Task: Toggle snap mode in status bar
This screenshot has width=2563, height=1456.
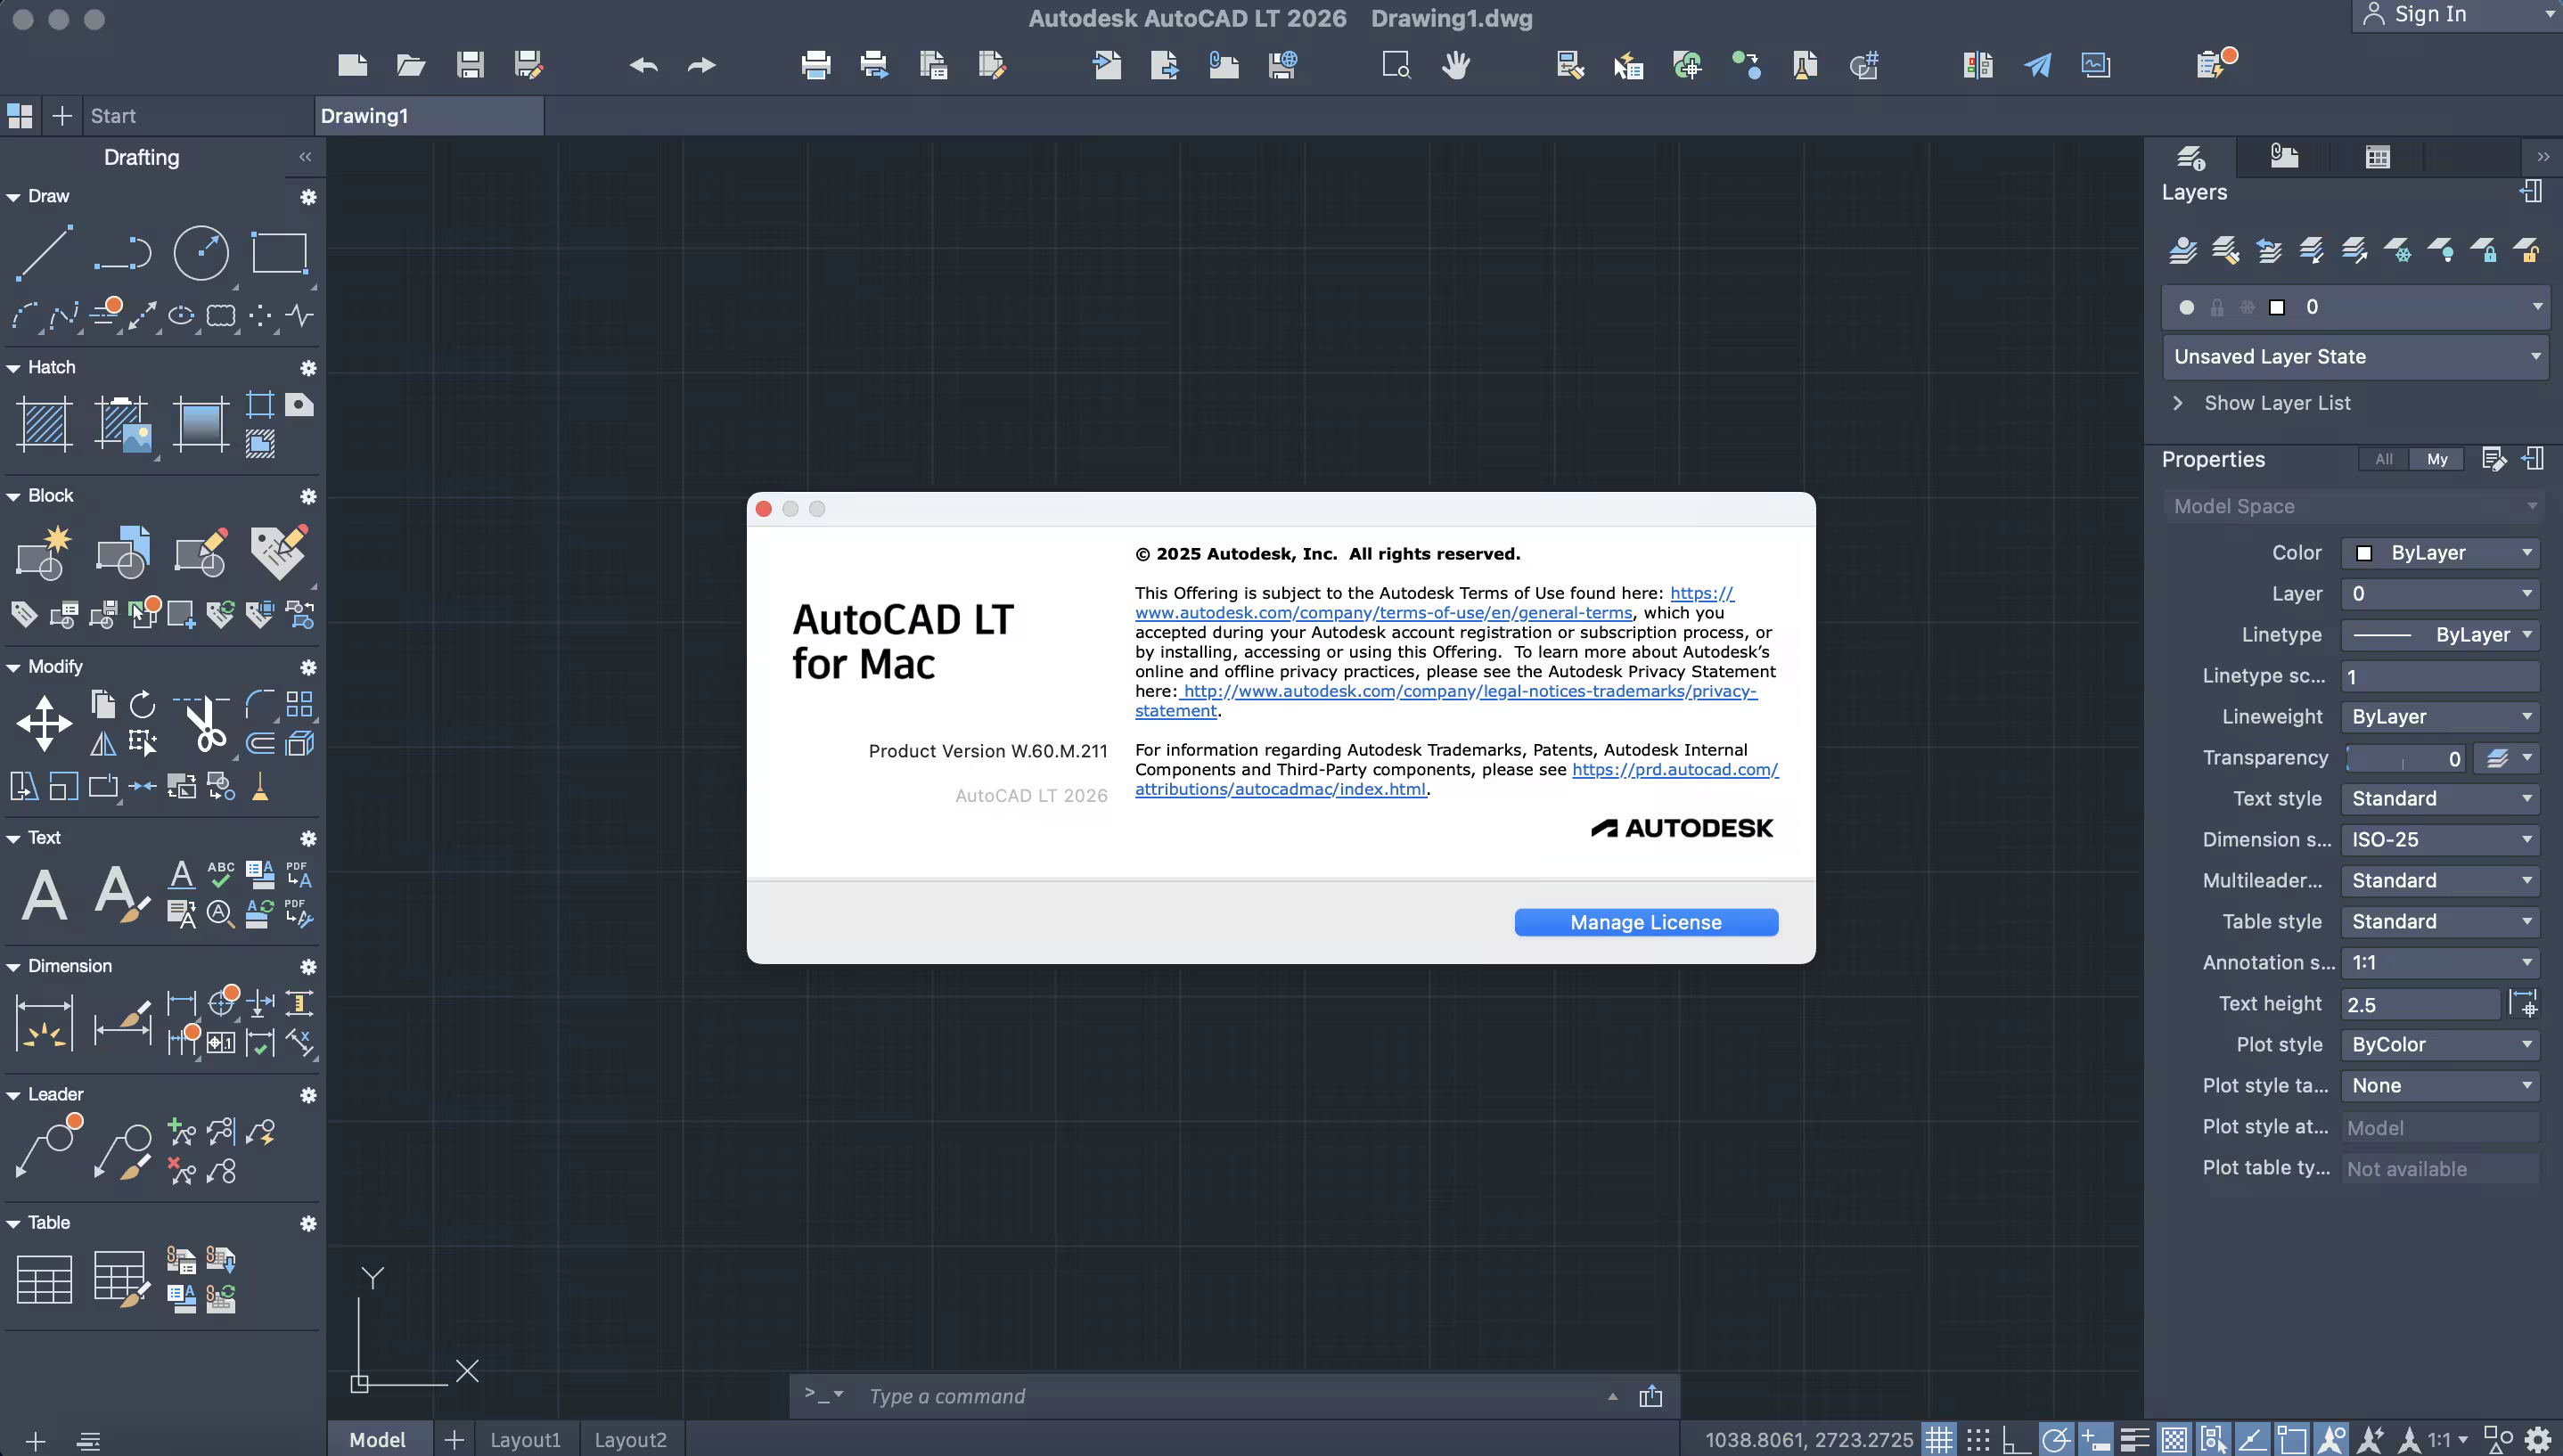Action: pyautogui.click(x=1978, y=1440)
